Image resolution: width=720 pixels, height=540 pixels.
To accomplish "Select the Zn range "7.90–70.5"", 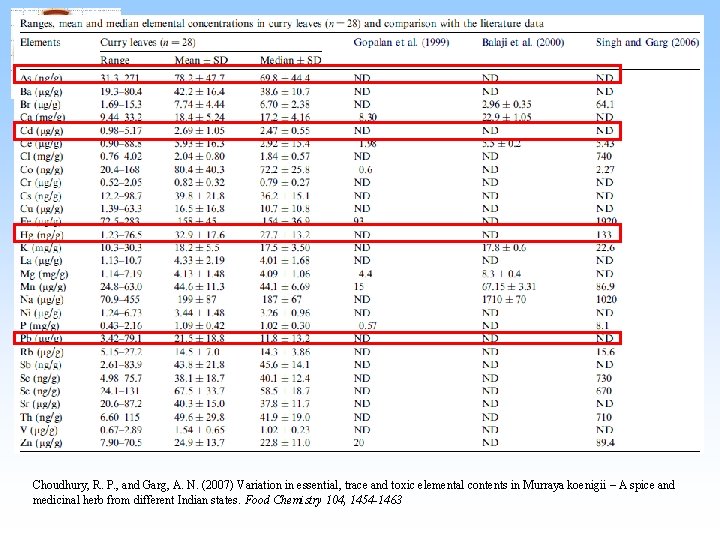I will point(121,443).
